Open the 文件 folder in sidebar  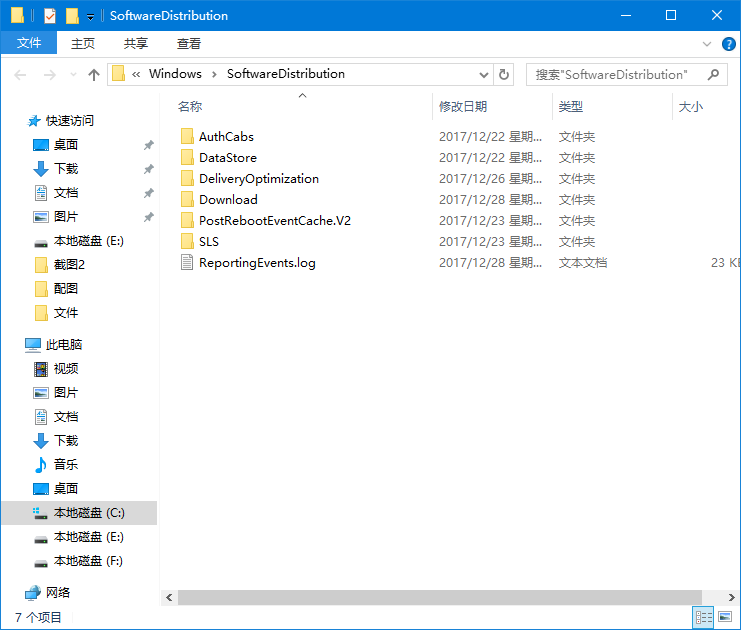66,313
